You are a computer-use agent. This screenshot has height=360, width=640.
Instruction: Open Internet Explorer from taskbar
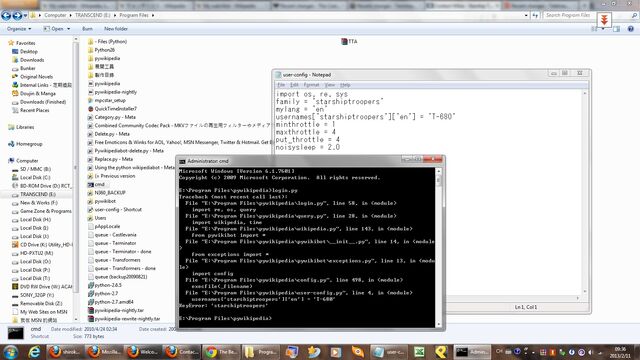click(x=34, y=352)
